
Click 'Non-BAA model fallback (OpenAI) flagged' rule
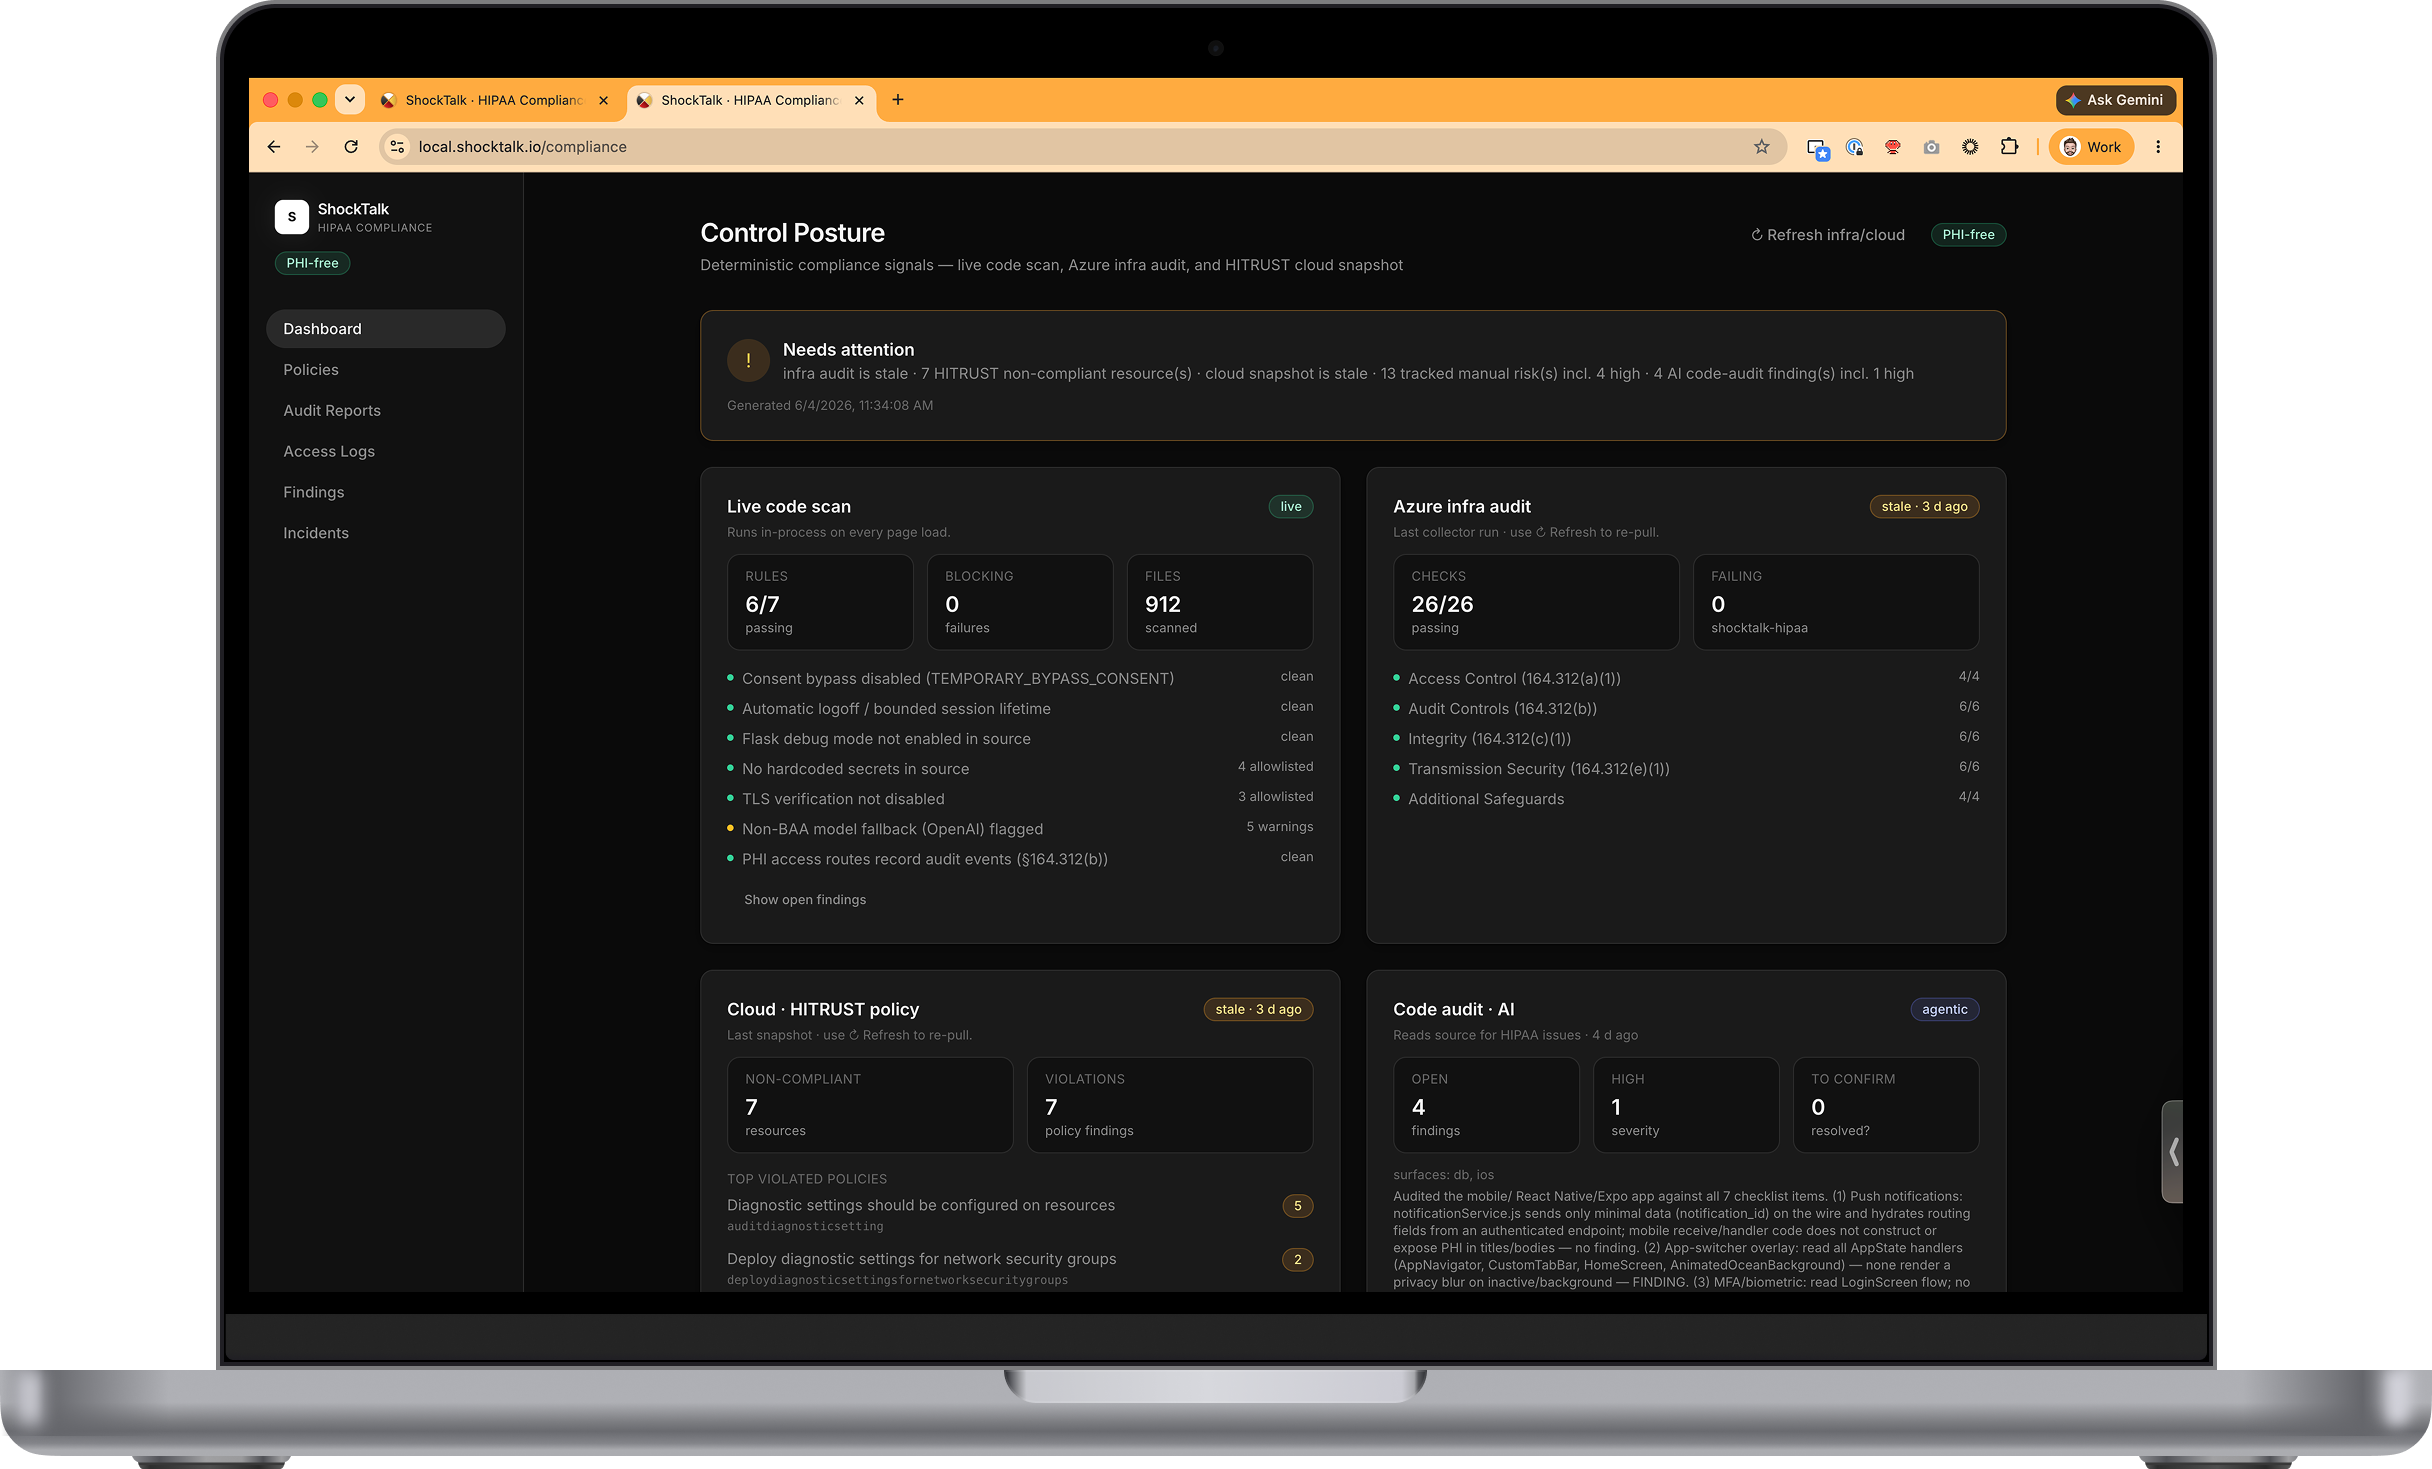pos(1020,829)
